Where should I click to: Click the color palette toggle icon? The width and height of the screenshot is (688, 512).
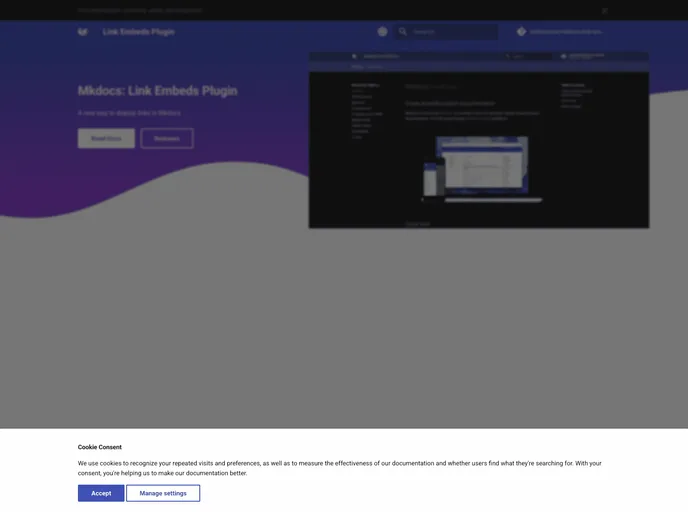(382, 32)
